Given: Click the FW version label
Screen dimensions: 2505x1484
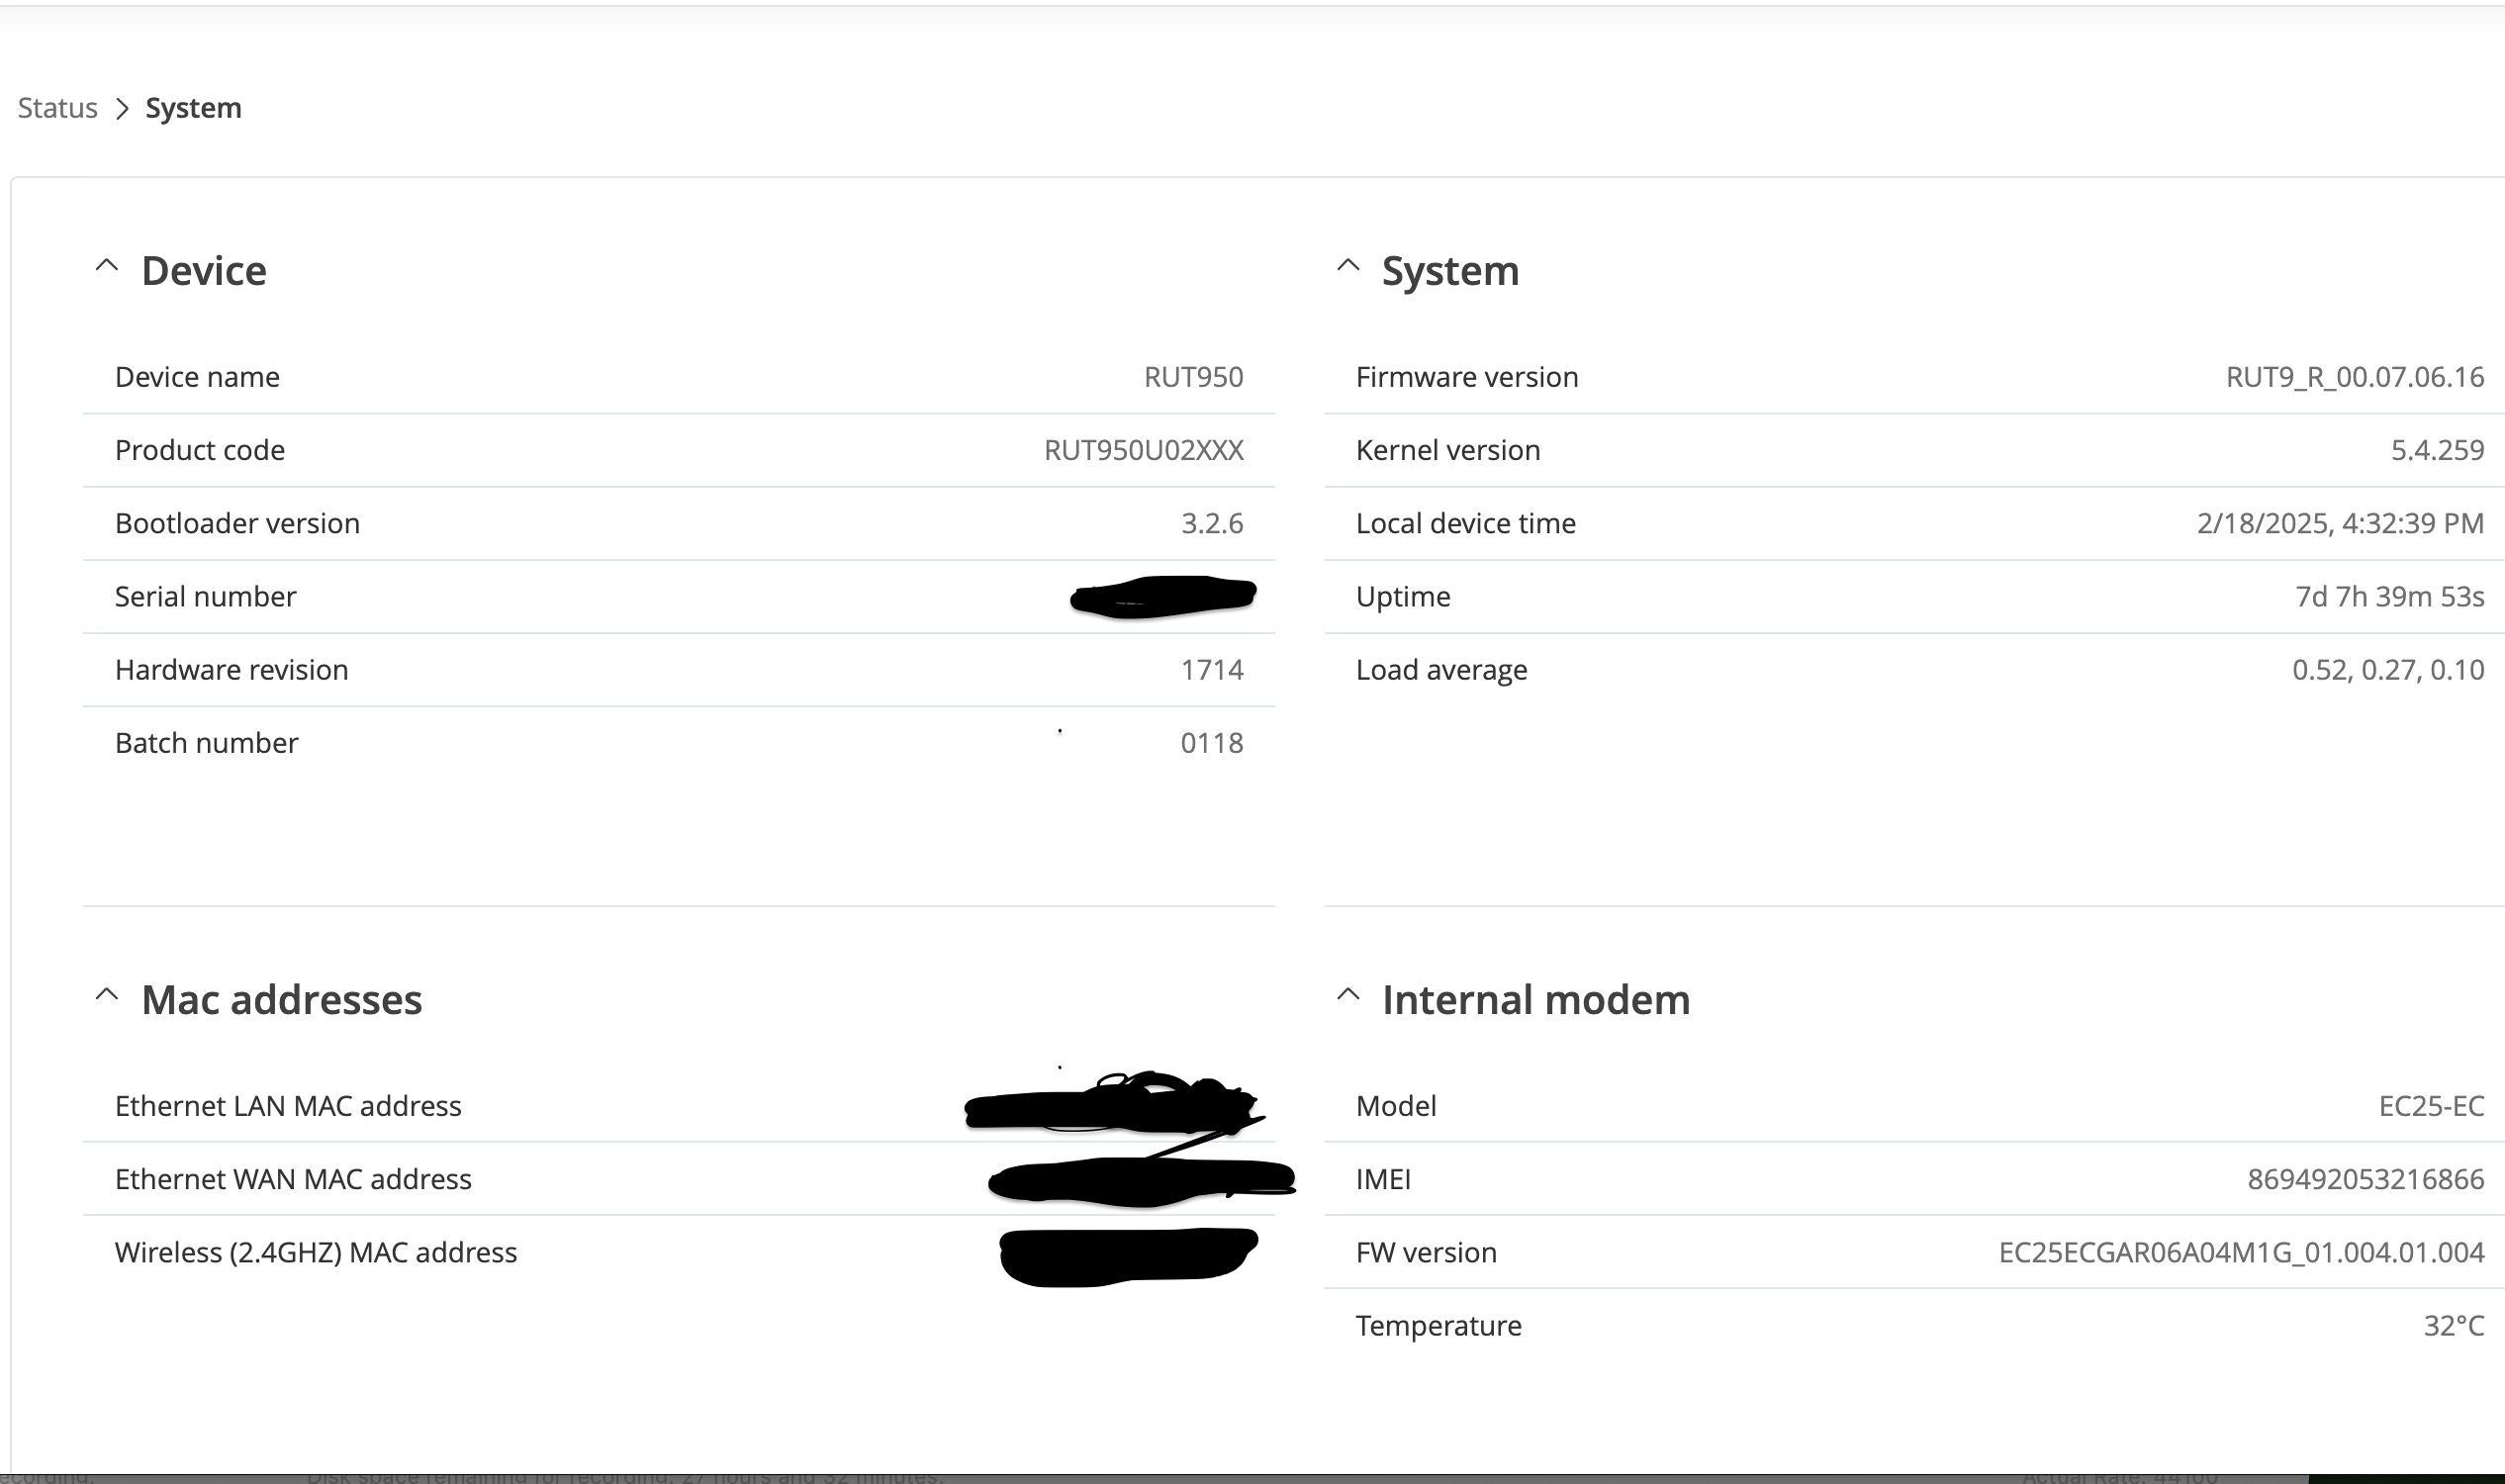Looking at the screenshot, I should 1426,1252.
